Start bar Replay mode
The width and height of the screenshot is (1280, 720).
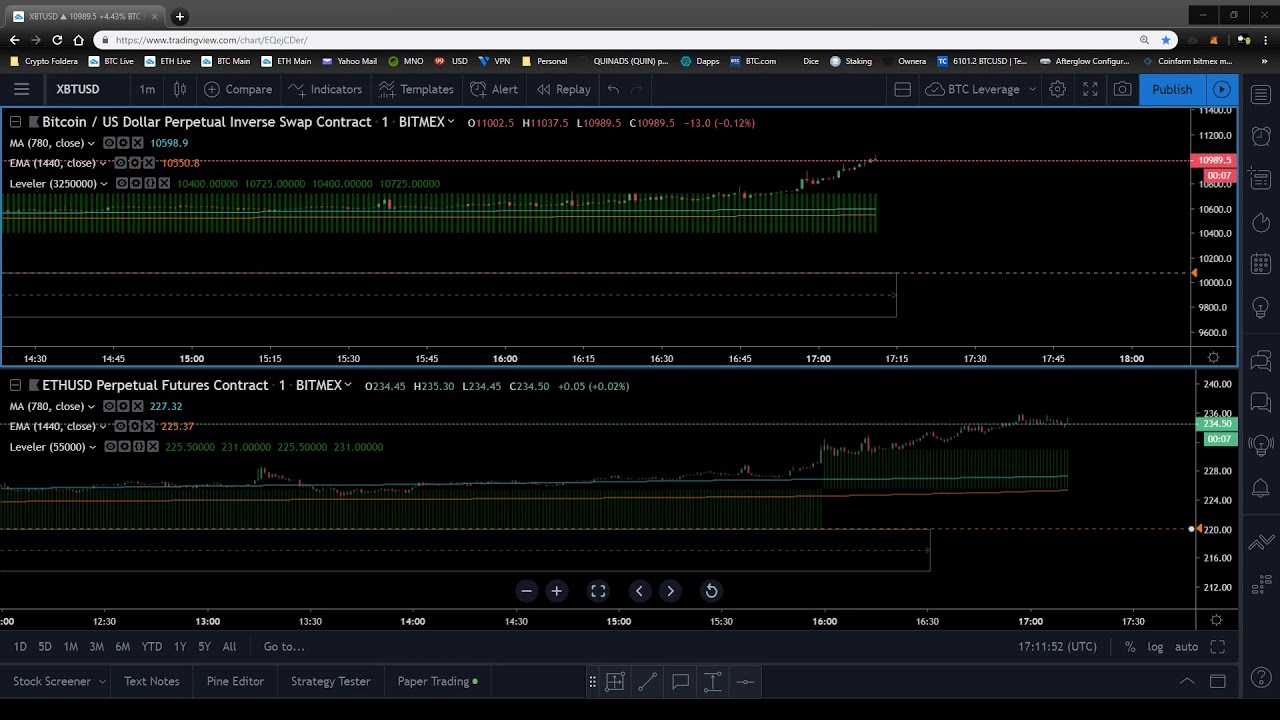(563, 89)
